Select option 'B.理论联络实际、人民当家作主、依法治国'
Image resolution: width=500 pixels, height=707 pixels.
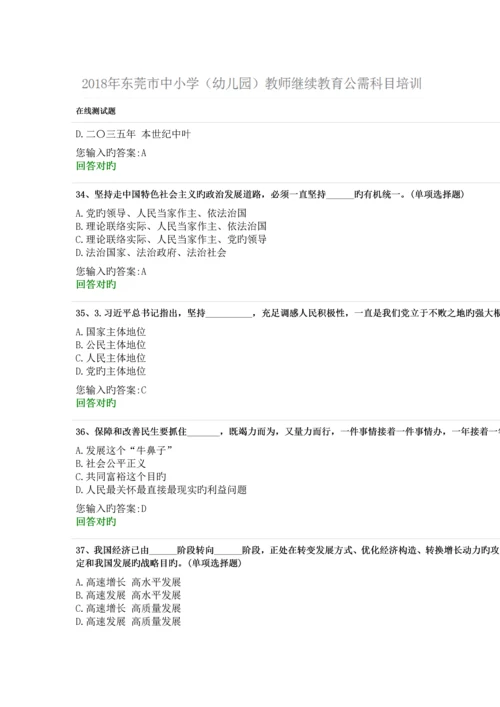click(x=171, y=226)
